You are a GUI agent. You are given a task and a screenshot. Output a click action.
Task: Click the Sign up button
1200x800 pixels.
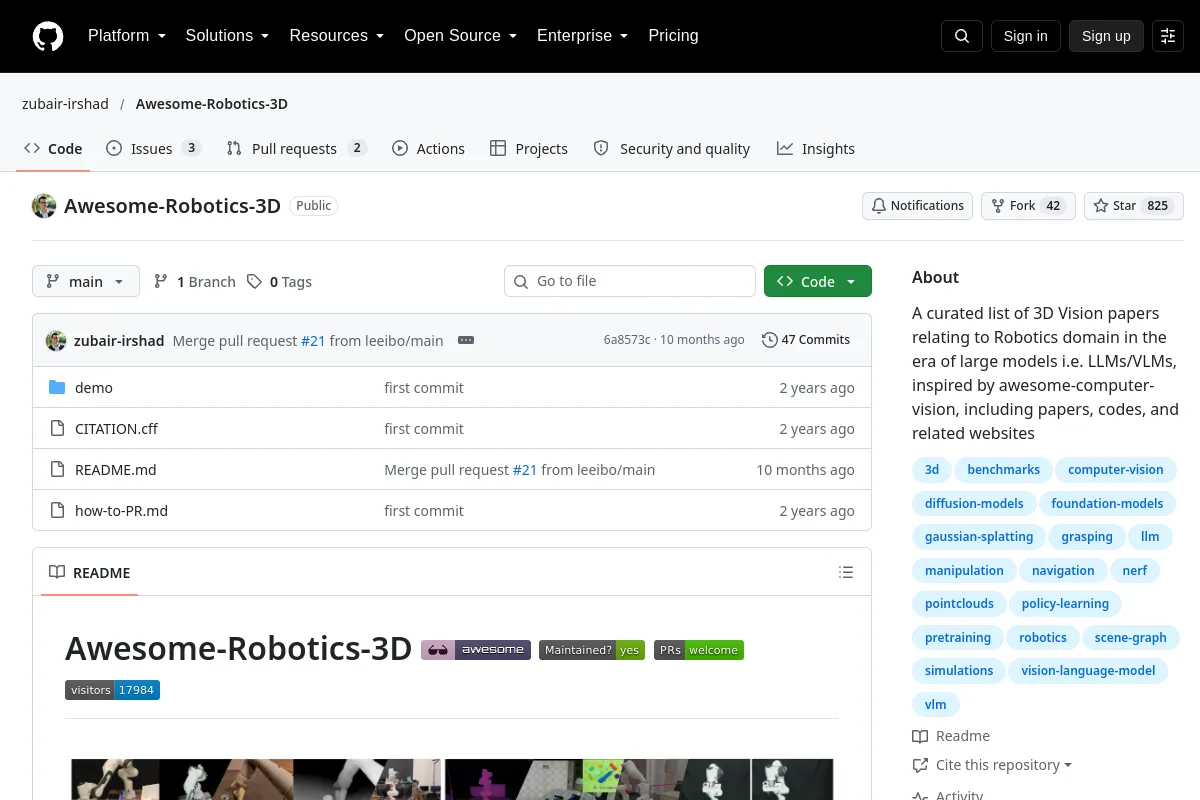[1106, 36]
